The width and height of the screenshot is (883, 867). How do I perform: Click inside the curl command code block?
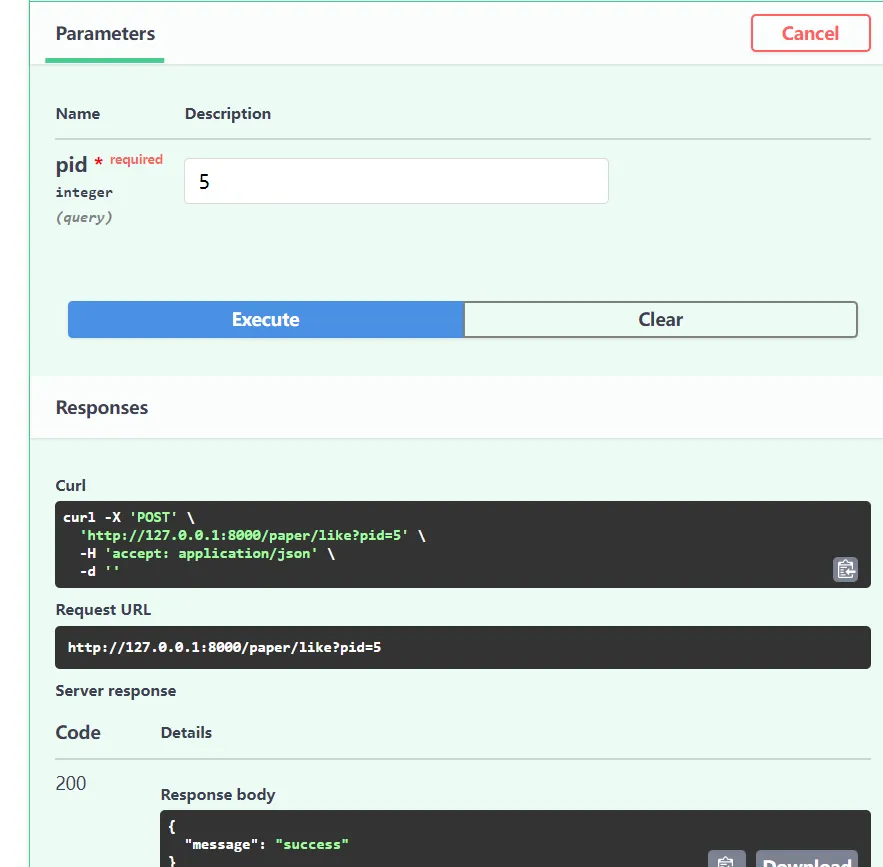point(400,544)
